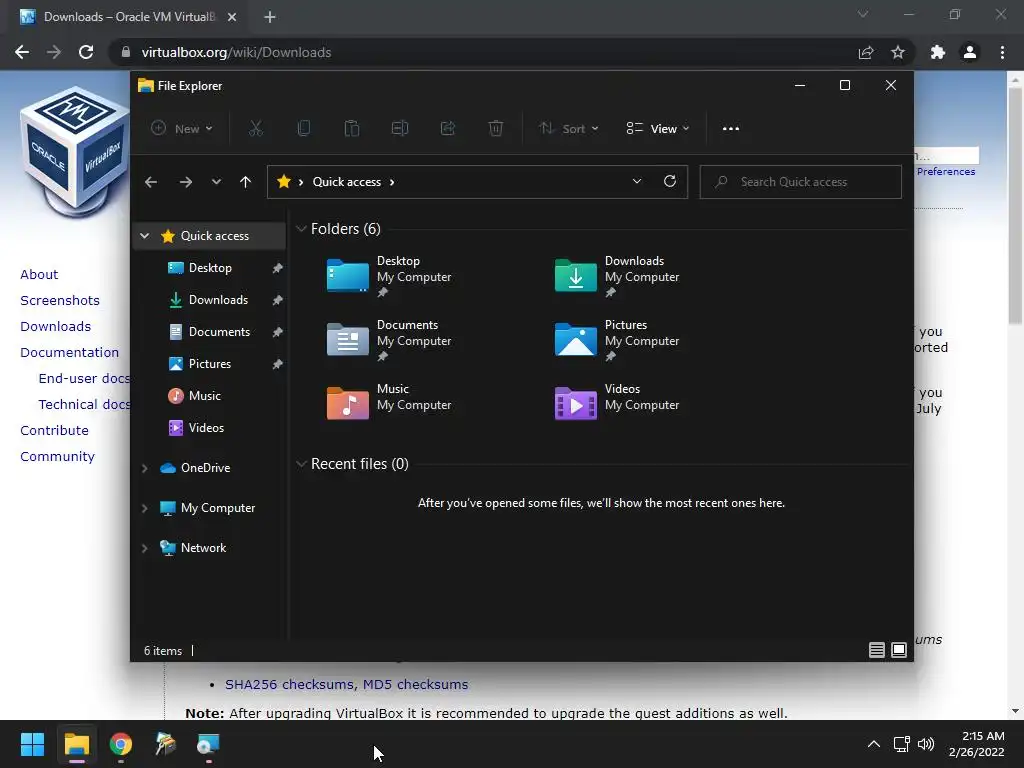Open the Pictures folder tile
This screenshot has width=1024, height=768.
(617, 340)
